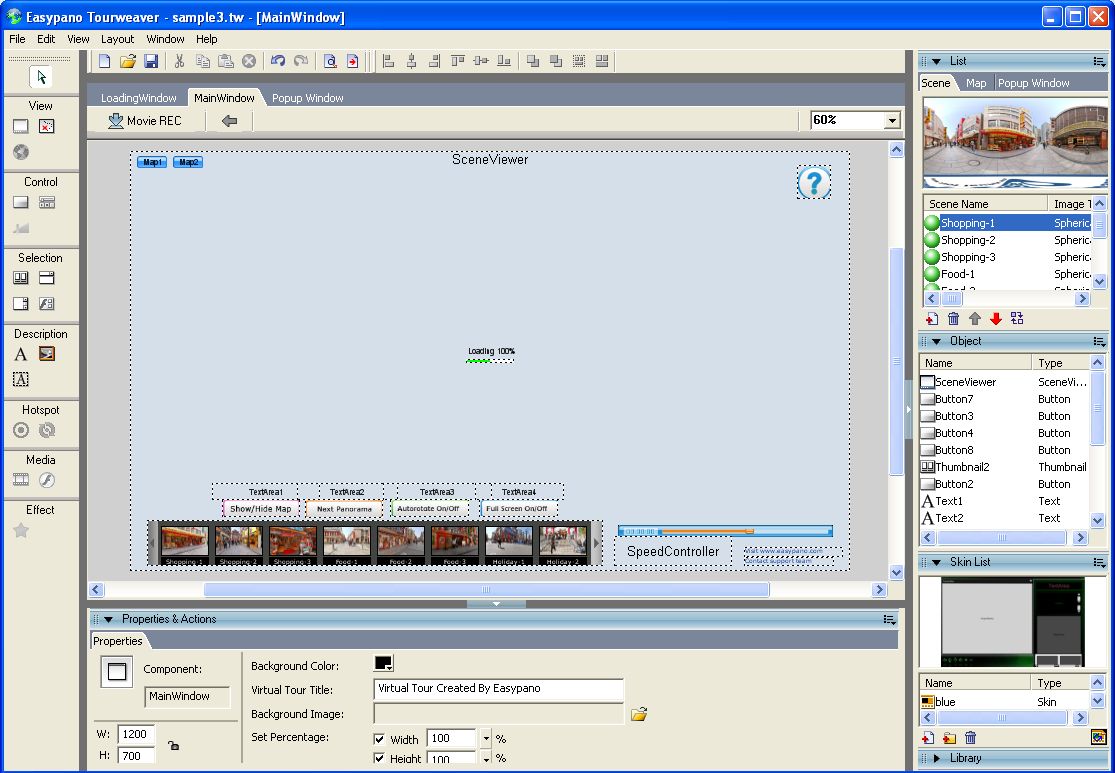Click the Shopping-3 thumbnail in strip
Screen dimensions: 1115x773
pyautogui.click(x=292, y=542)
